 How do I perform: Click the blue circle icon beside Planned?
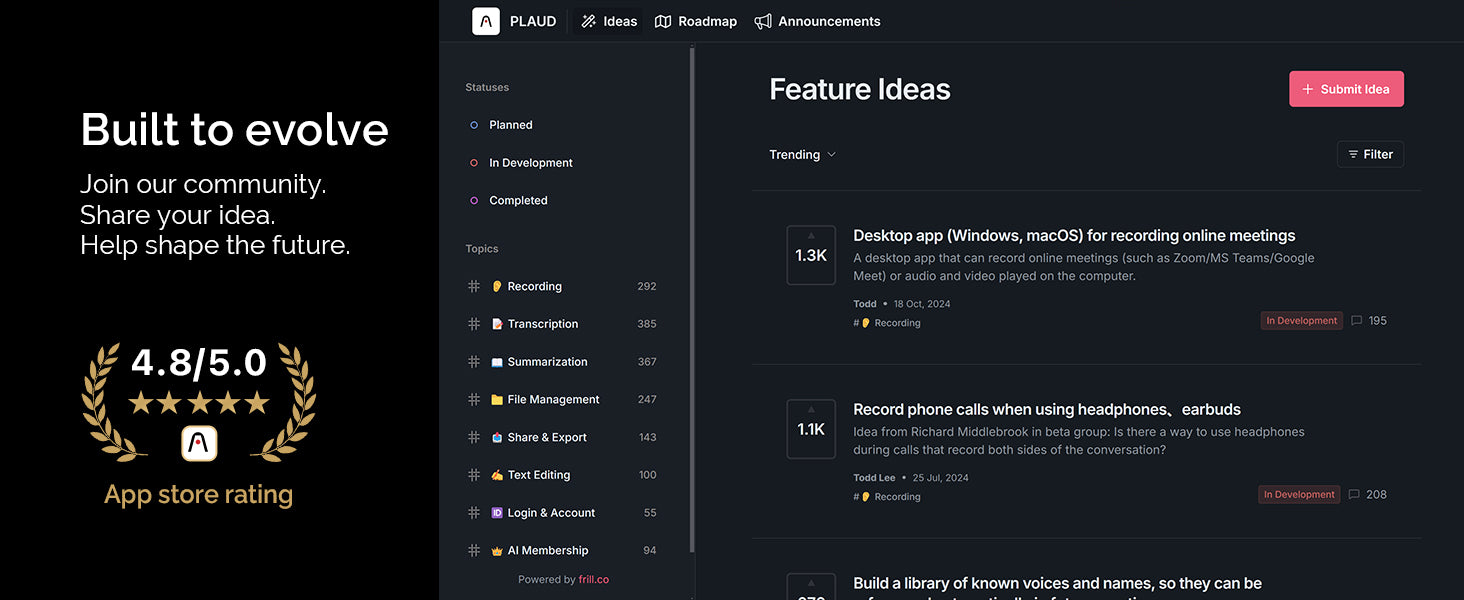point(474,125)
